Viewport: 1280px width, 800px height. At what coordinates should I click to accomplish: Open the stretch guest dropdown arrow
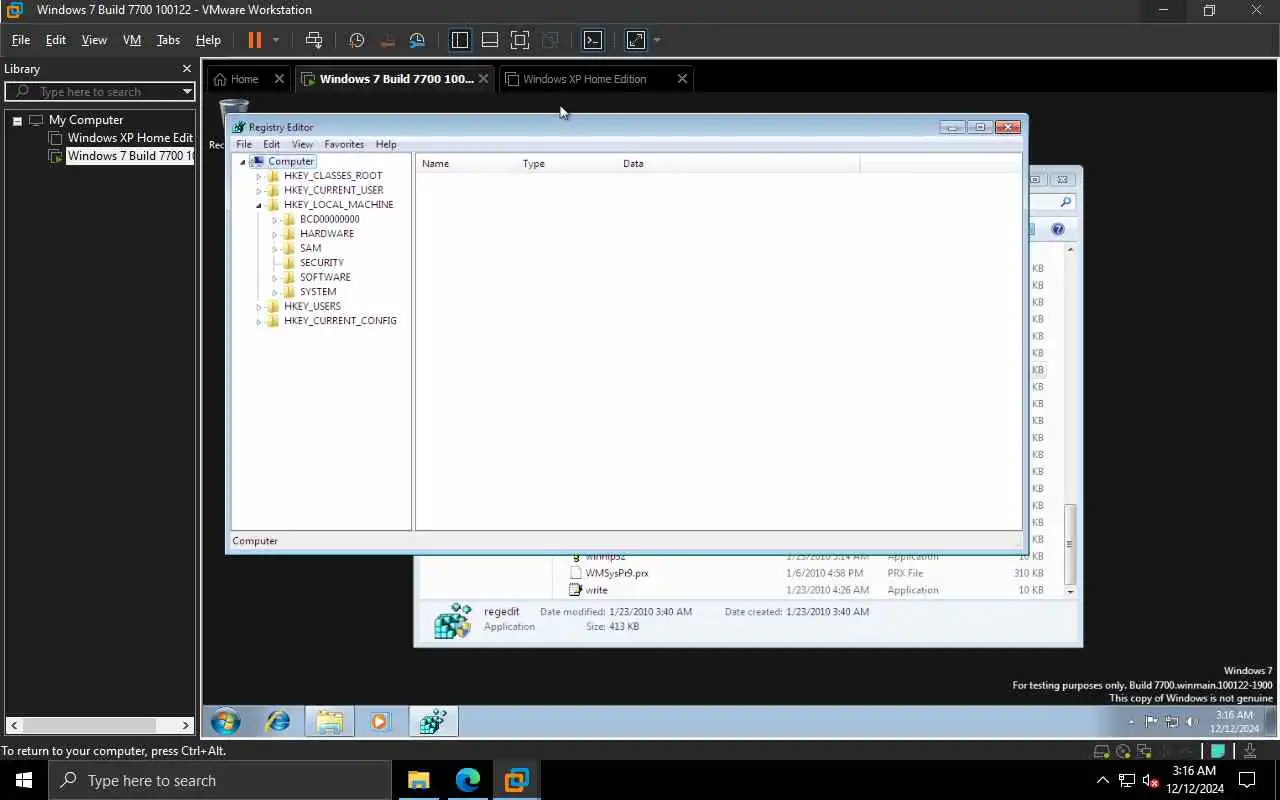[657, 40]
